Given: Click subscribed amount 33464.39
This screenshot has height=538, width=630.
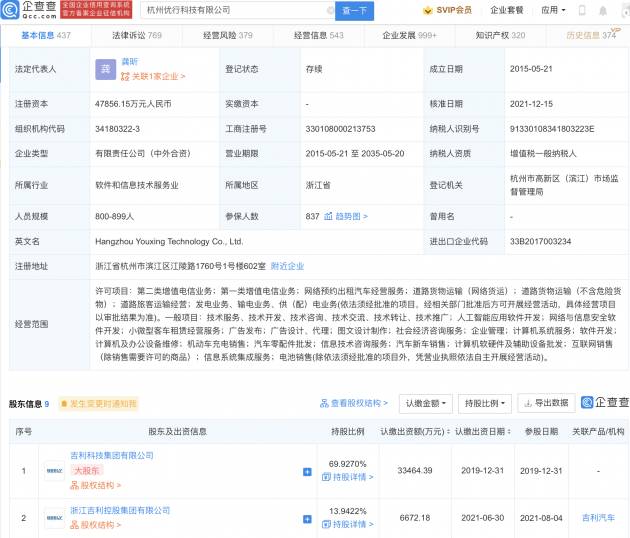Looking at the screenshot, I should [415, 470].
